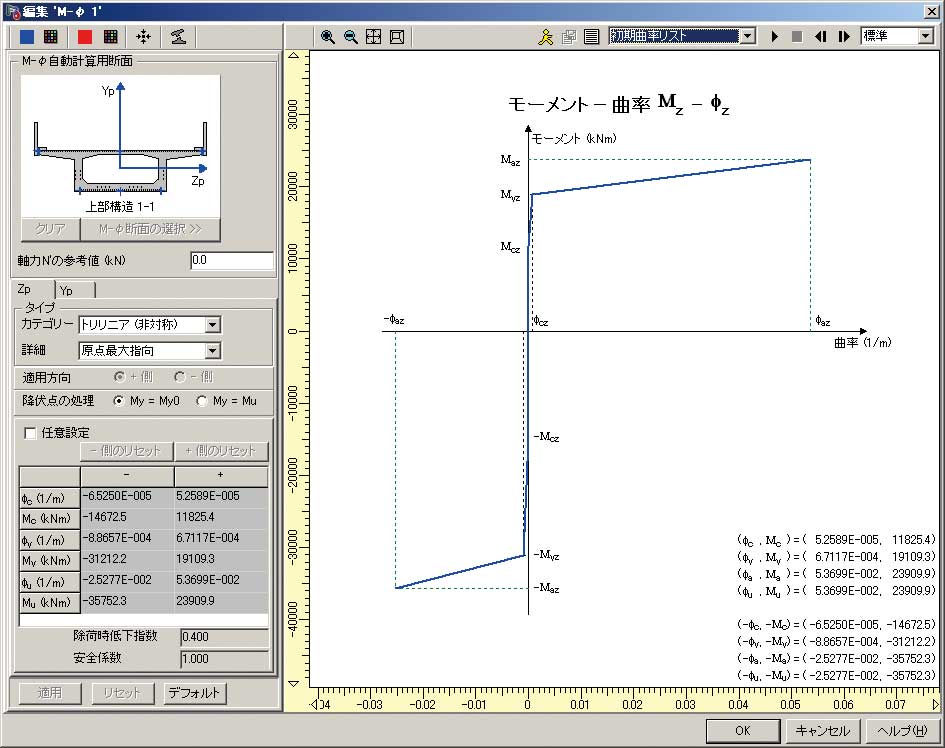Close the 編集 'M-φ 1' dialog
Screen dimensions: 945x748
(931, 11)
